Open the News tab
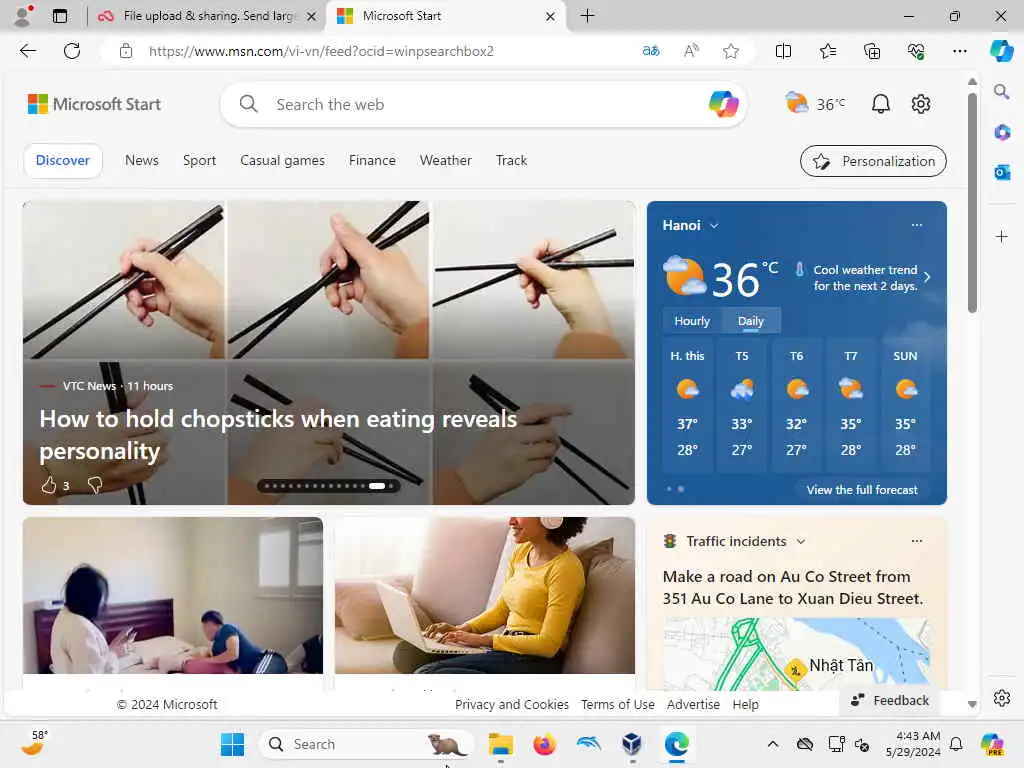 [142, 161]
